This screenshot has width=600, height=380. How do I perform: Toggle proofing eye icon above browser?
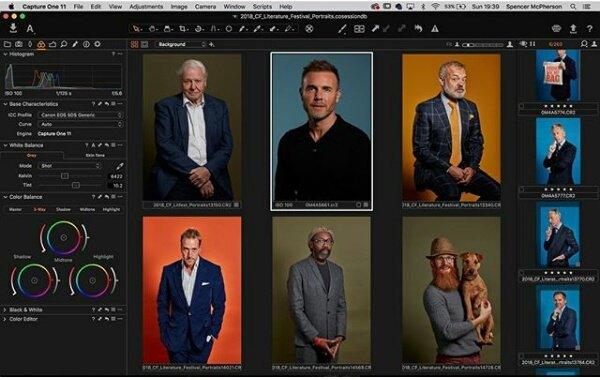point(523,44)
